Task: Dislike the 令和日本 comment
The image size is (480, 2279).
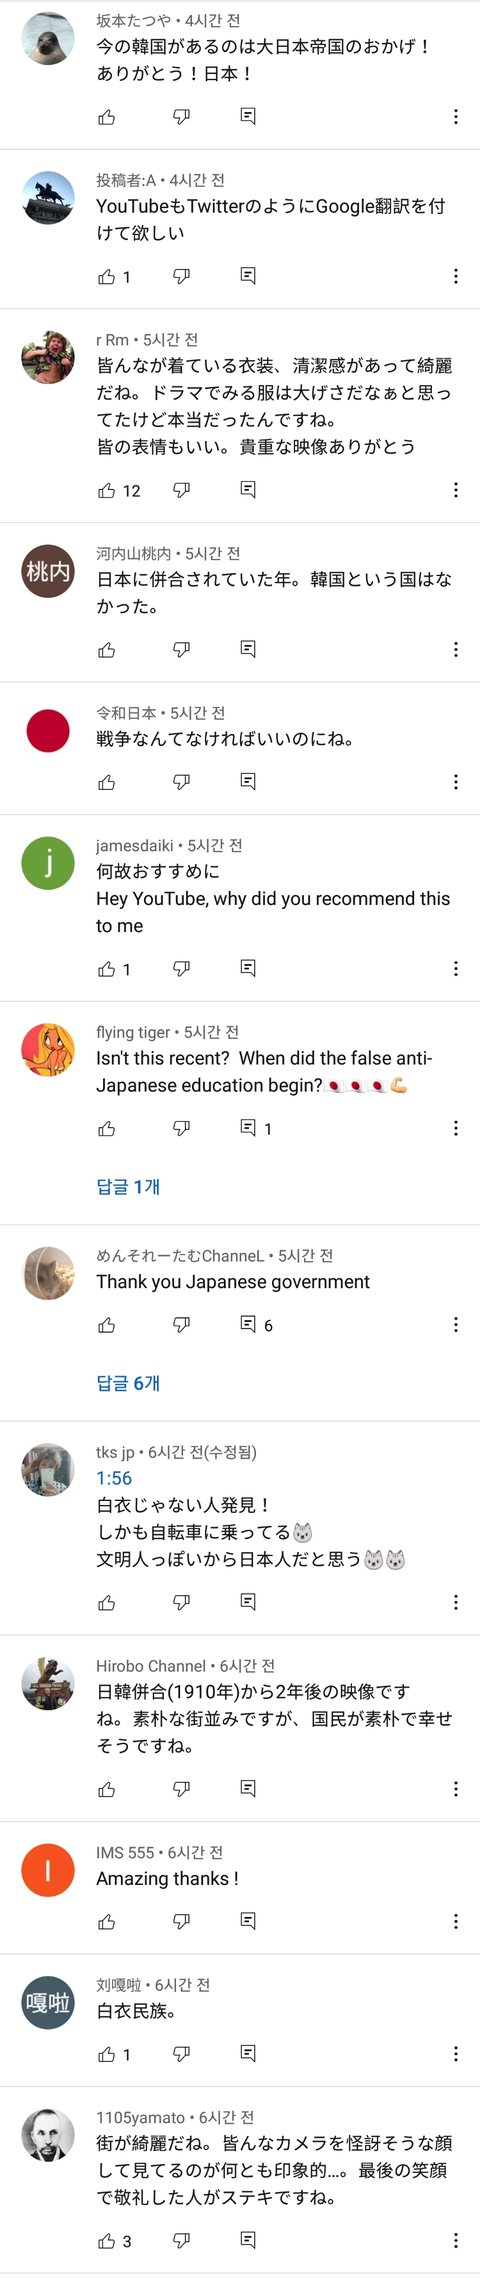Action: coord(181,782)
